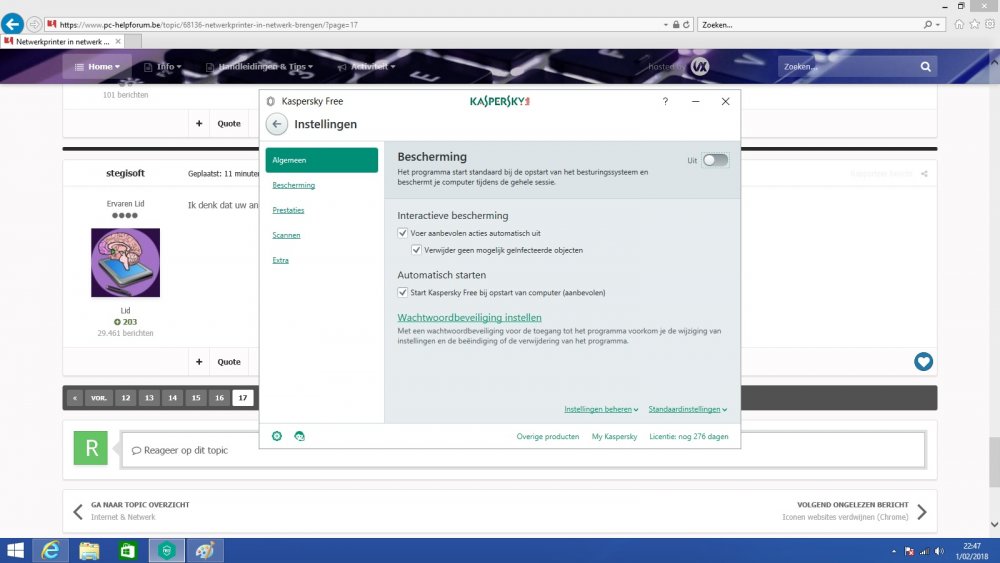Toggle the Bescherming switch on

715,160
